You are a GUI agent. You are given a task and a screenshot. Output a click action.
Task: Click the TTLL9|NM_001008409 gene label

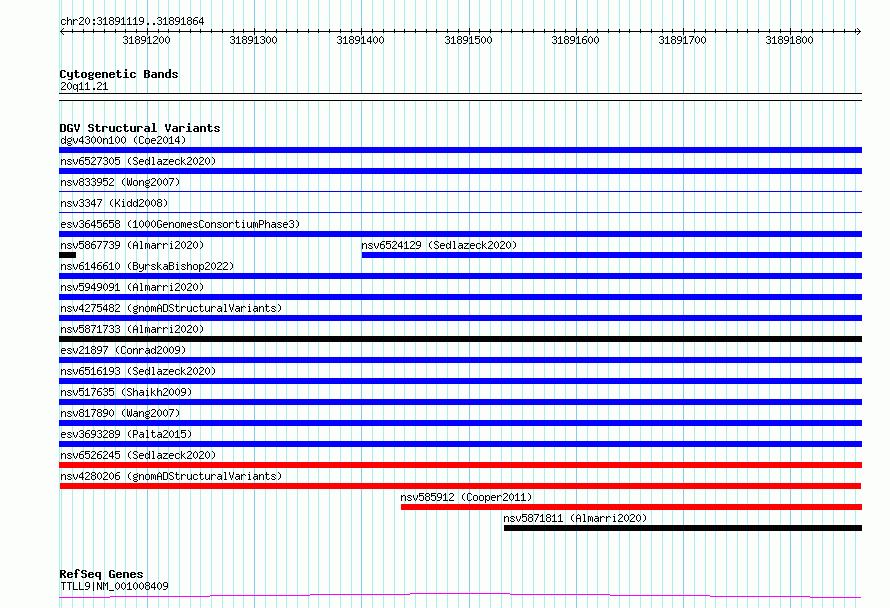[x=114, y=586]
